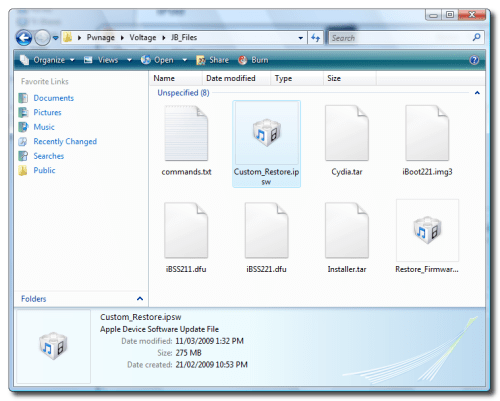Expand arrow between Voltage and JB_Files
The image size is (500, 401).
coord(164,38)
